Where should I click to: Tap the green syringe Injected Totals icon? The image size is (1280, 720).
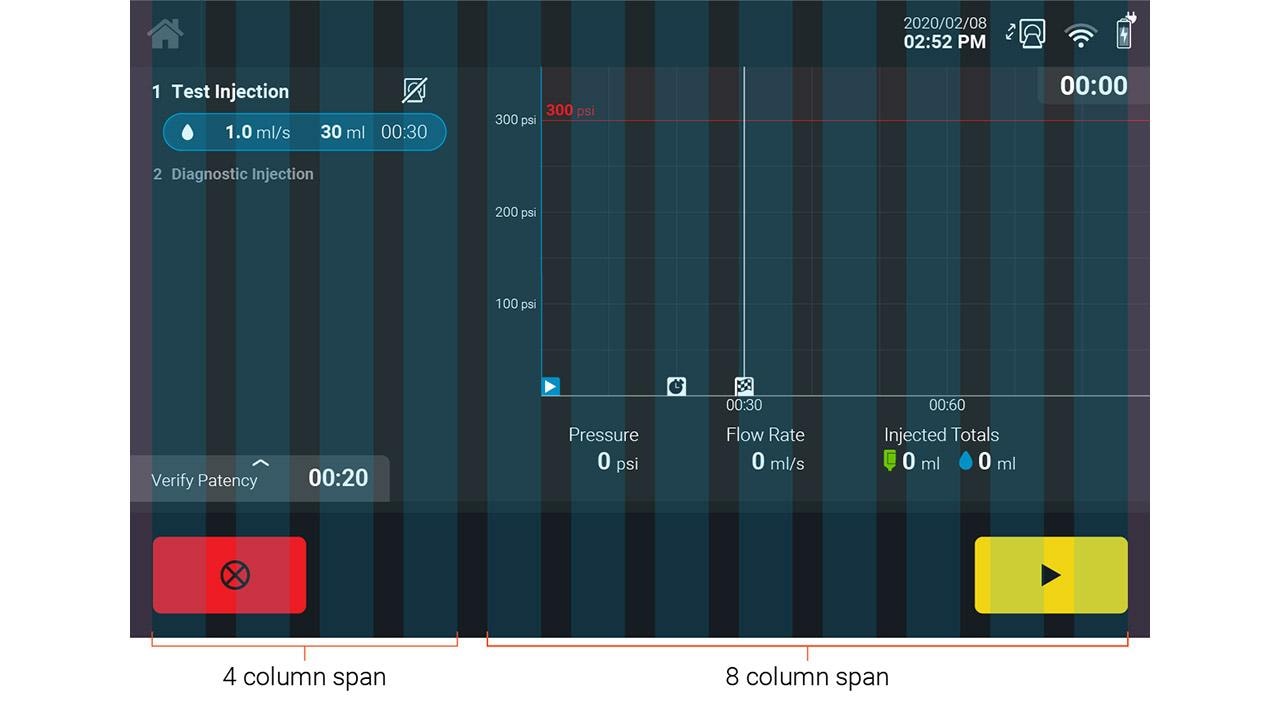889,461
